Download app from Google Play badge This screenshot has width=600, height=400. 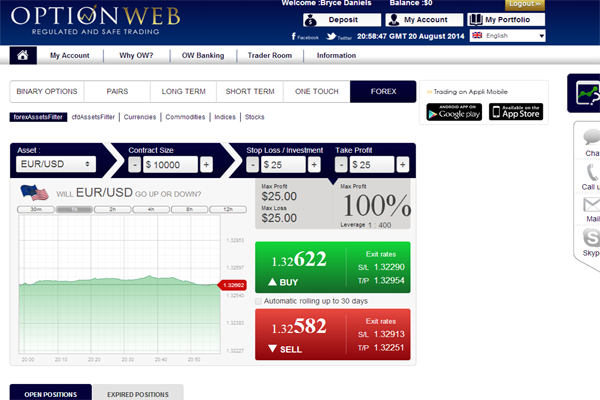pyautogui.click(x=454, y=112)
